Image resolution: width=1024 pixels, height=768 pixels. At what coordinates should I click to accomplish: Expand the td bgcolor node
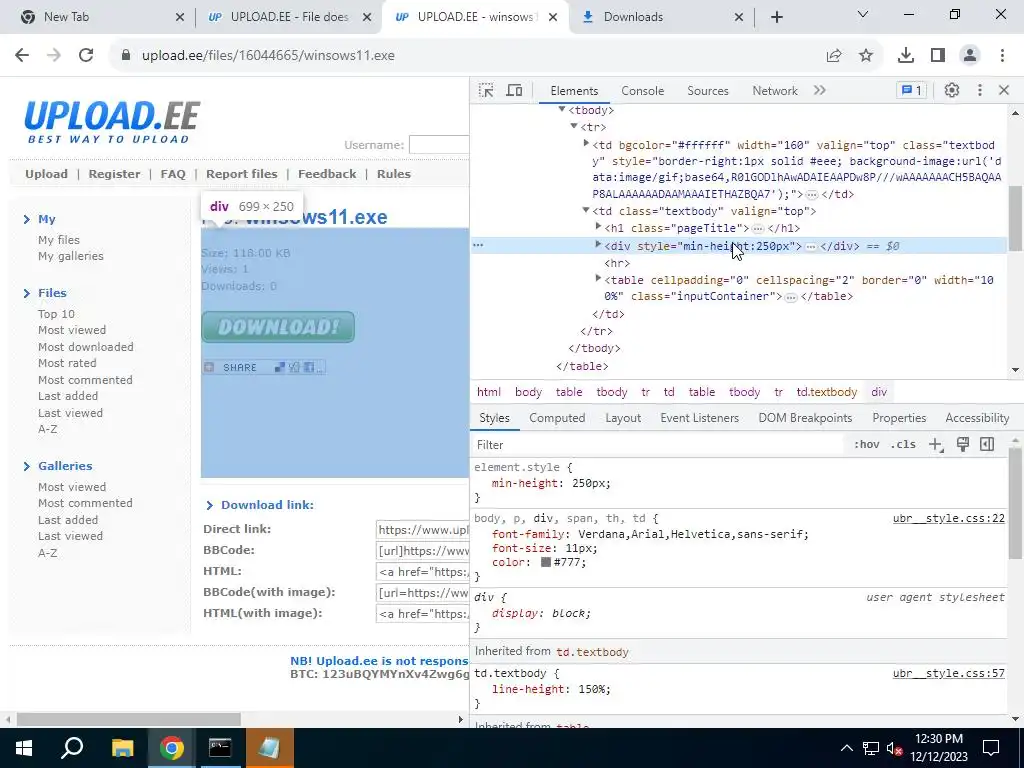tap(586, 144)
